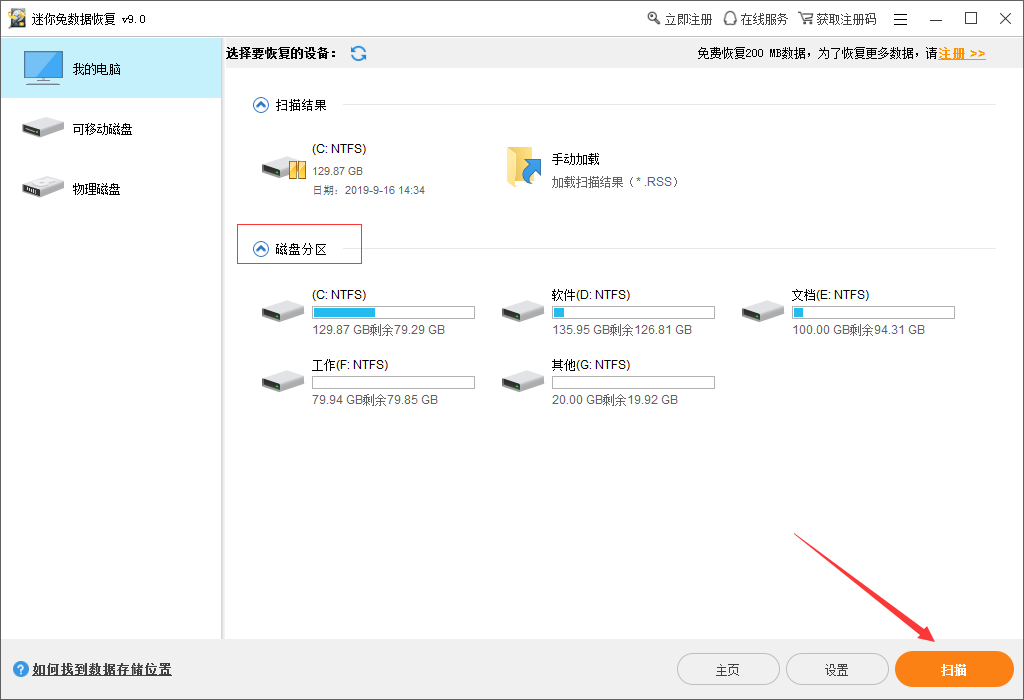Select 可移动磁盘 in the sidebar

click(111, 128)
